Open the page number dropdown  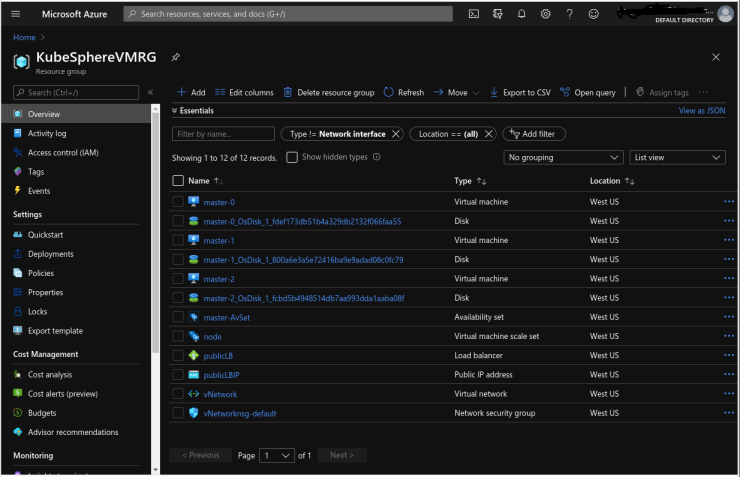pos(277,455)
